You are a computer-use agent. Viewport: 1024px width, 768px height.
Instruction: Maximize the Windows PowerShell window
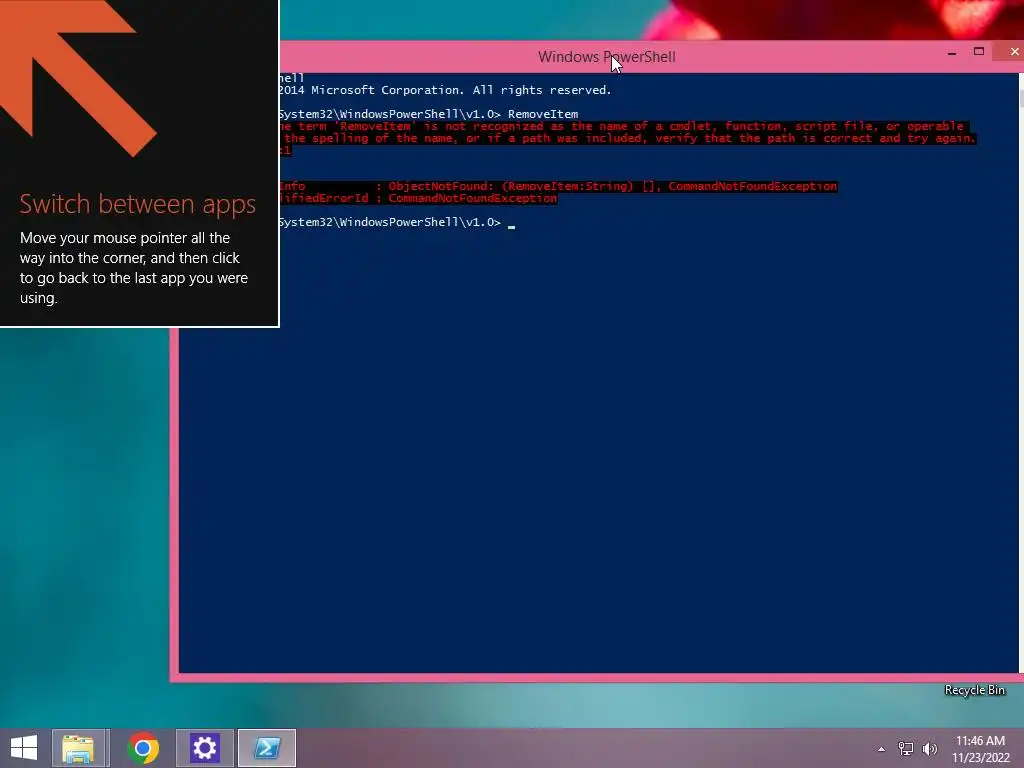[978, 52]
